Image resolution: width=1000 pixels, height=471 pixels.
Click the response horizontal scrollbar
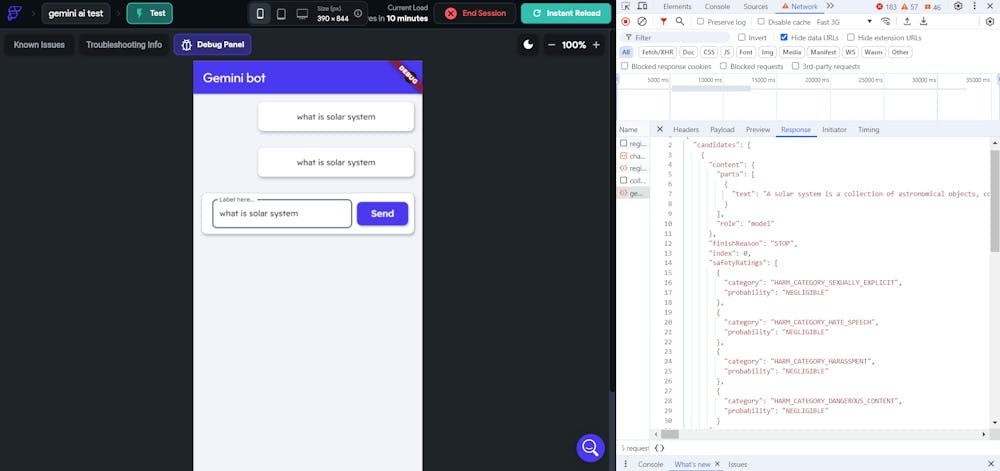pos(669,434)
